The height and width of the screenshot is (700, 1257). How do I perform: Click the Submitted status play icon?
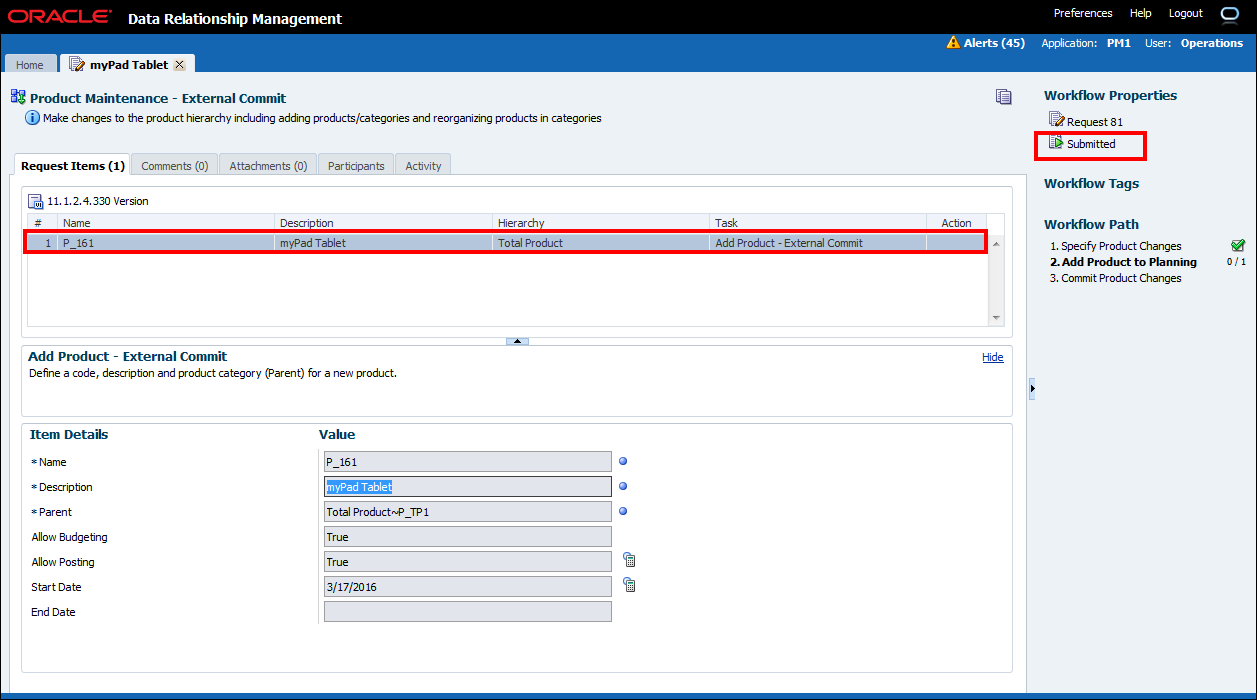1056,144
